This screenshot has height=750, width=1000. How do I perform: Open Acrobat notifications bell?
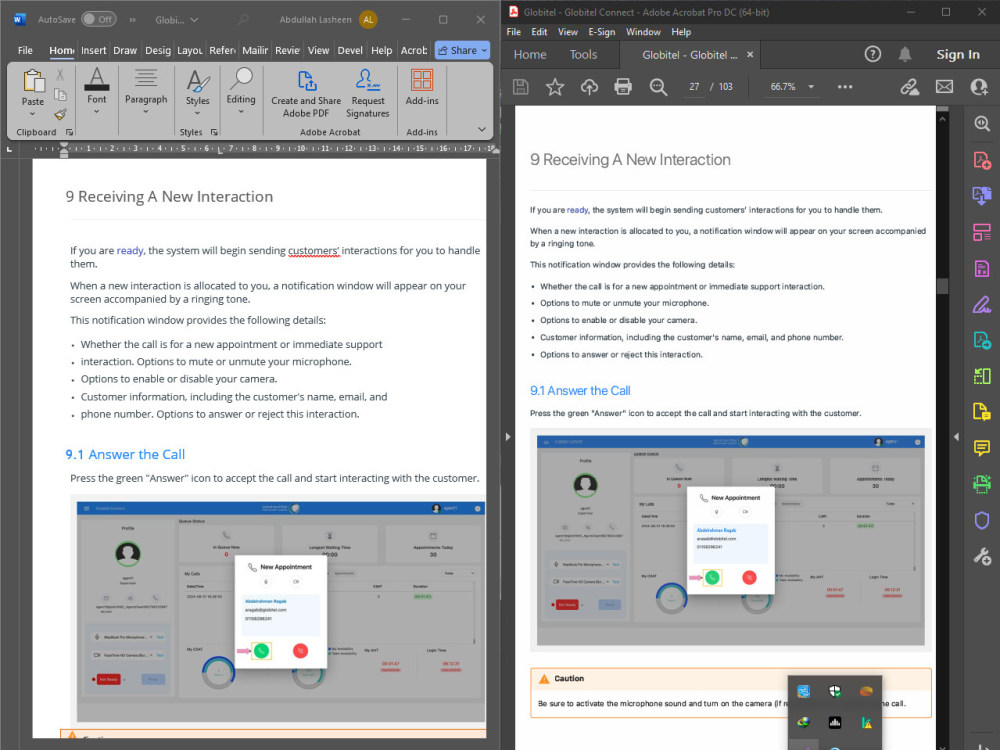click(x=905, y=54)
